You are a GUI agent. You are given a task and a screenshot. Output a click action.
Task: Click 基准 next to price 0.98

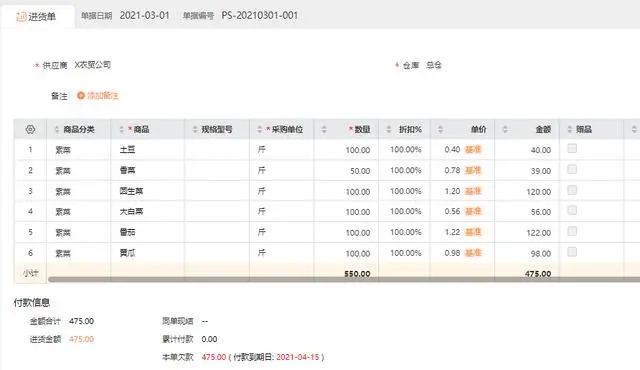[473, 253]
